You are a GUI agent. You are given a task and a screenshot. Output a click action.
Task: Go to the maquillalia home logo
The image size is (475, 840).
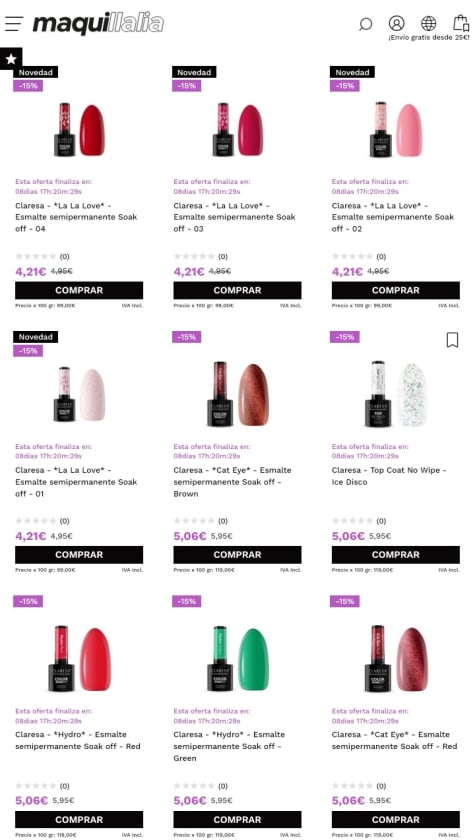tap(99, 24)
